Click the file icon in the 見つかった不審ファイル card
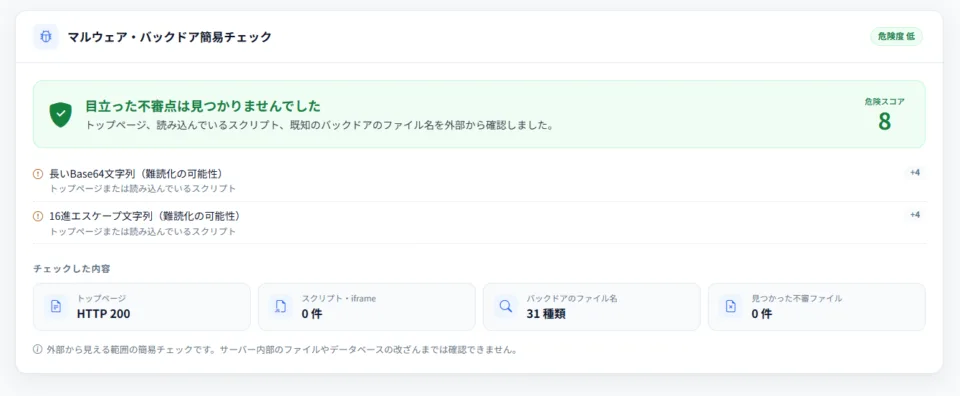This screenshot has width=960, height=396. 730,307
